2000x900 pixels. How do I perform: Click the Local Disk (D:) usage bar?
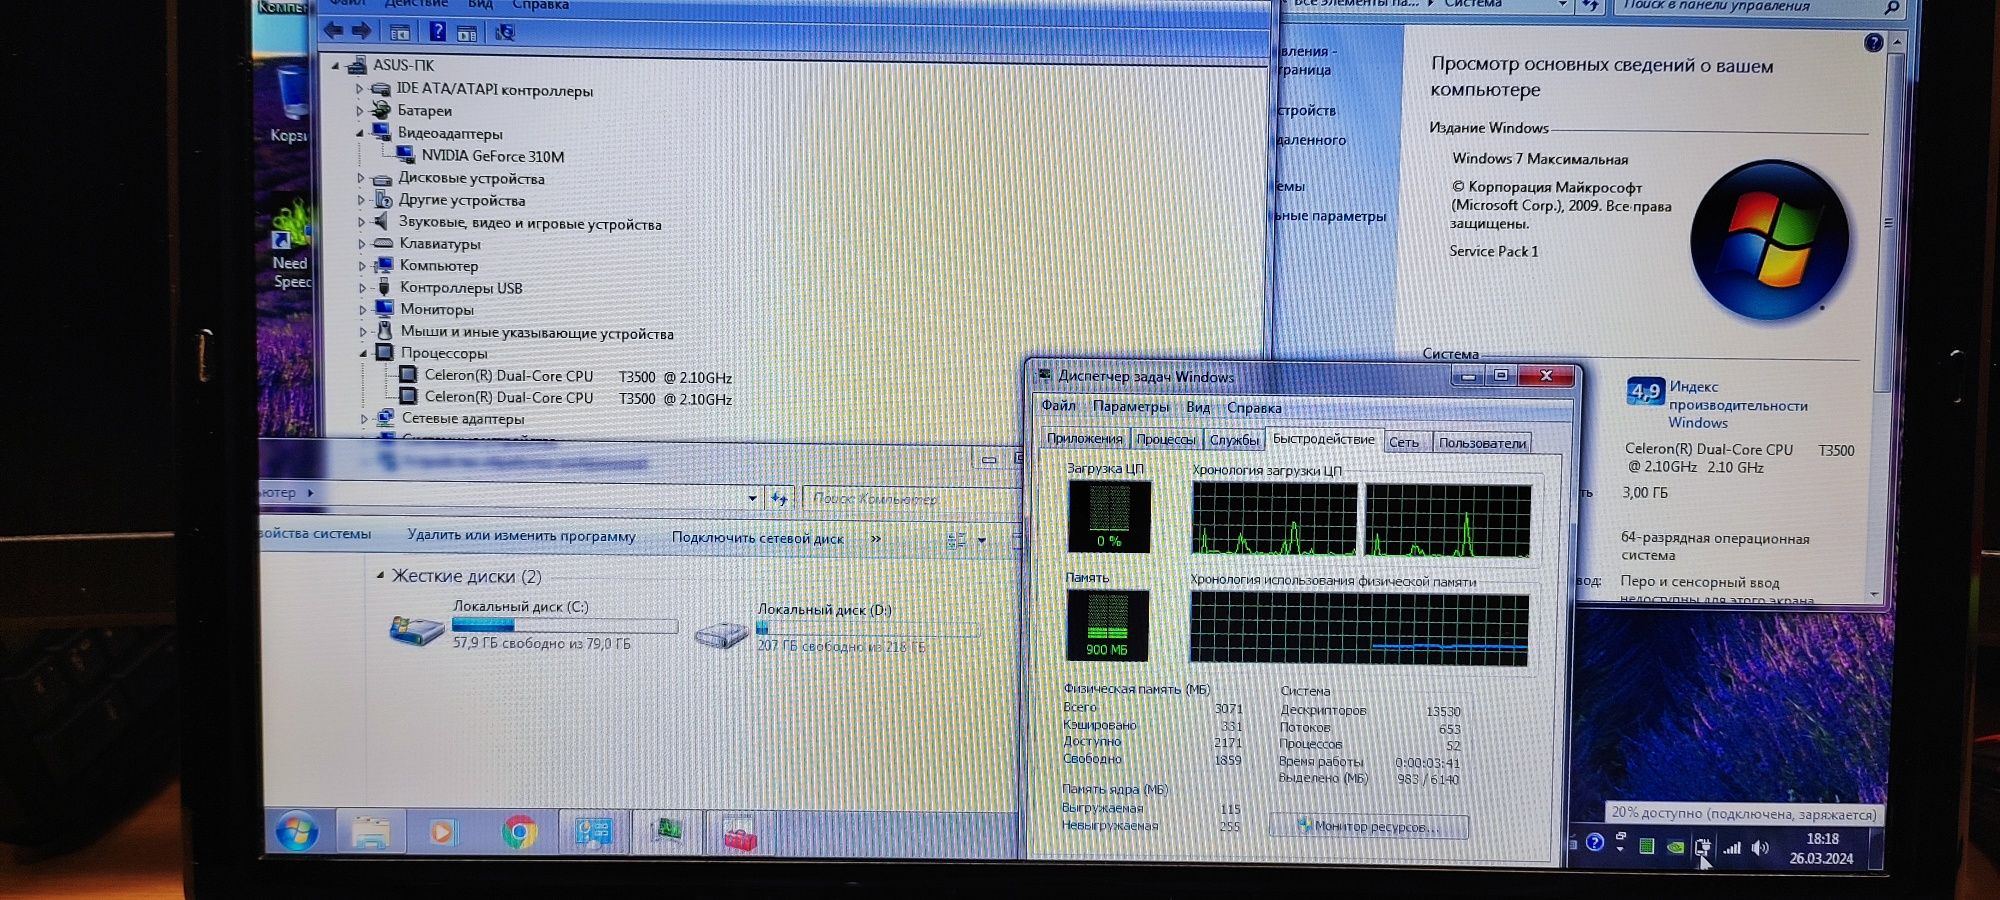point(866,628)
